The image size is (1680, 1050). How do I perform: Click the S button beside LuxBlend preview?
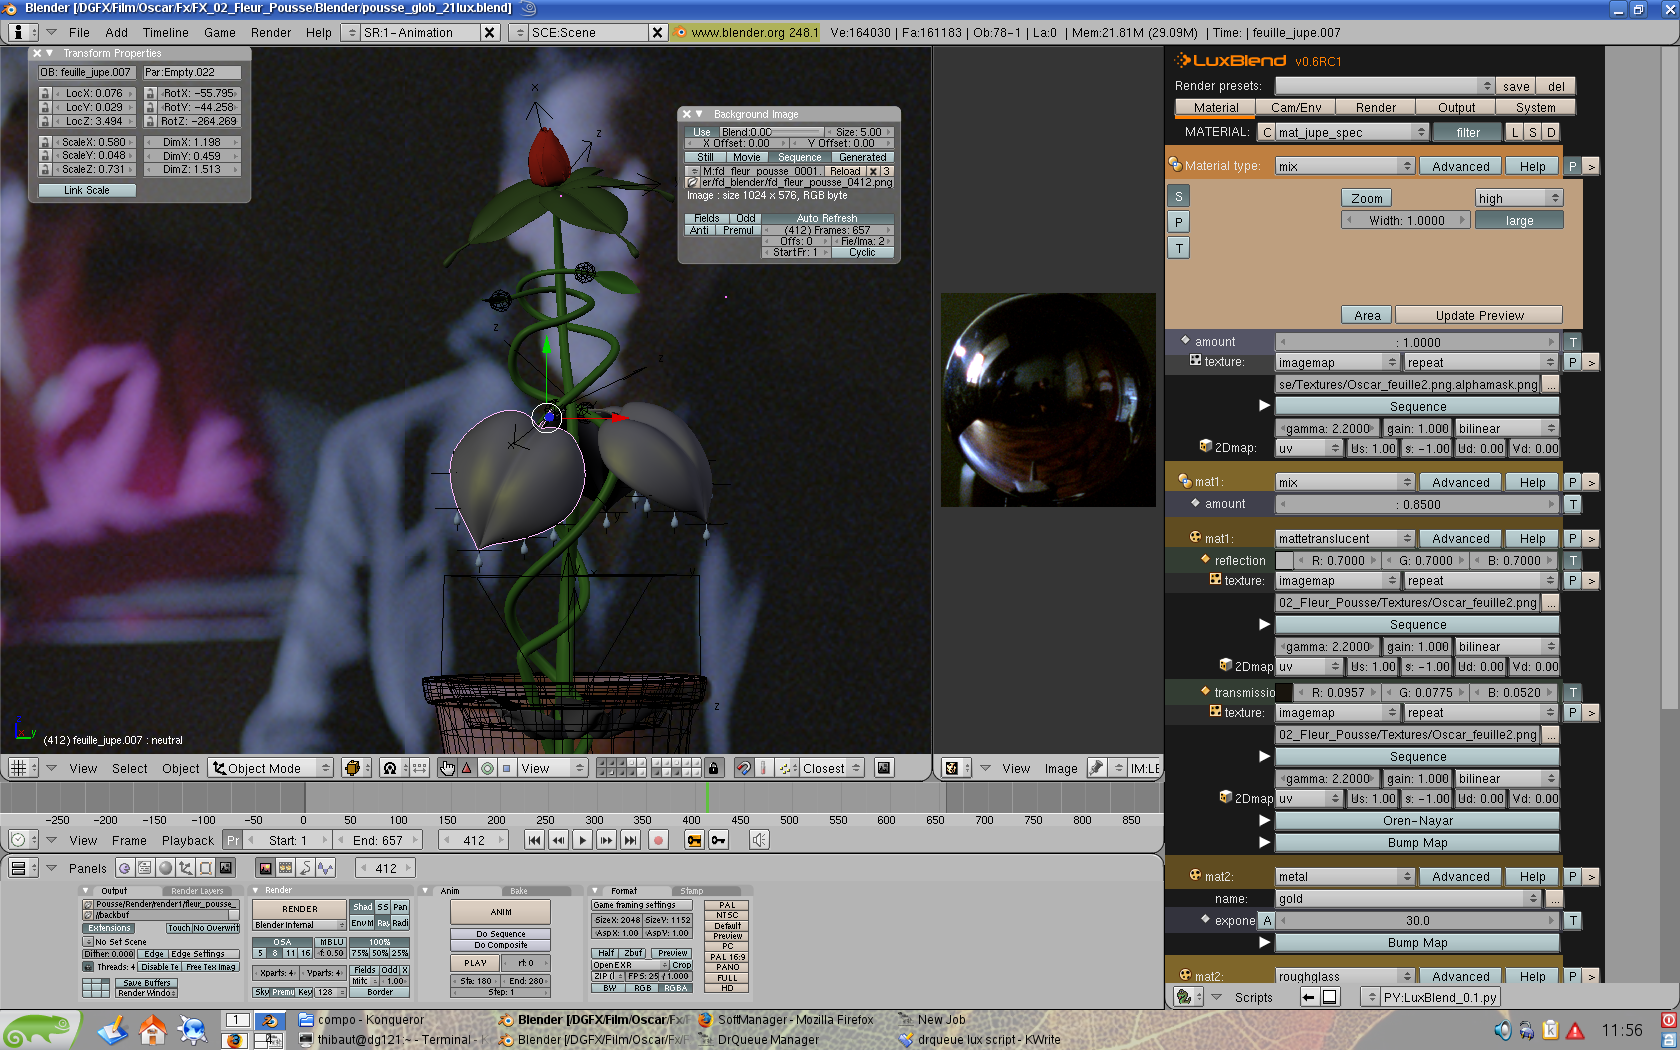coord(1179,196)
